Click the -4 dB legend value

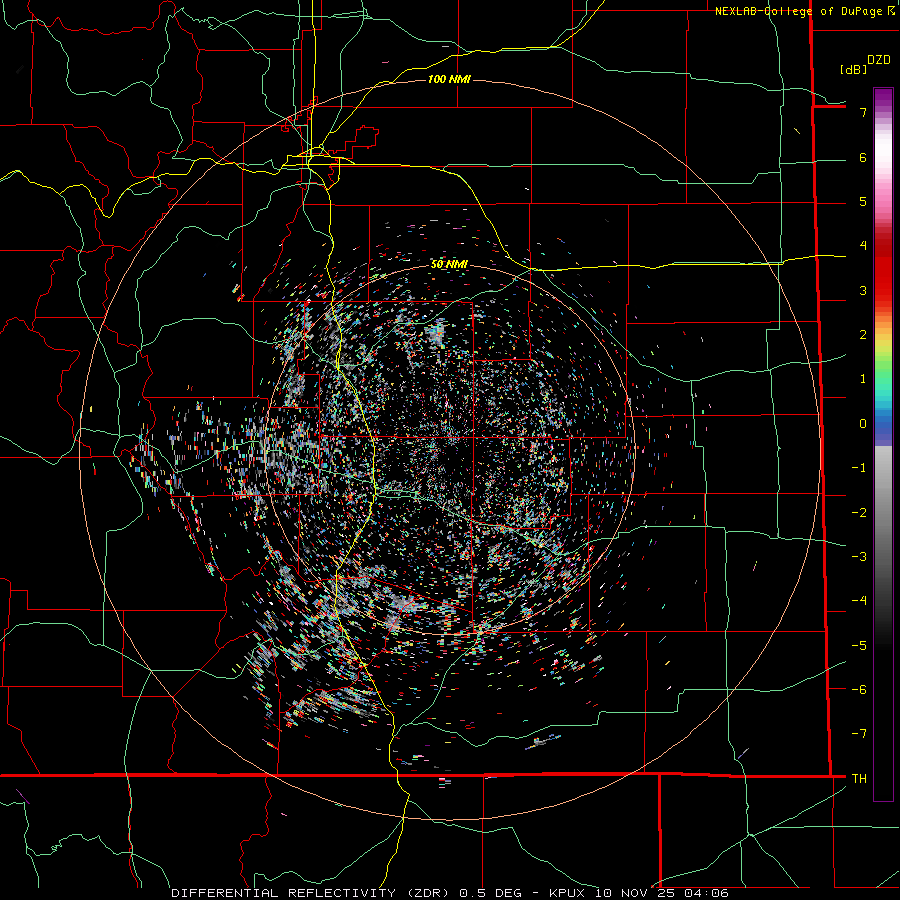tap(859, 601)
